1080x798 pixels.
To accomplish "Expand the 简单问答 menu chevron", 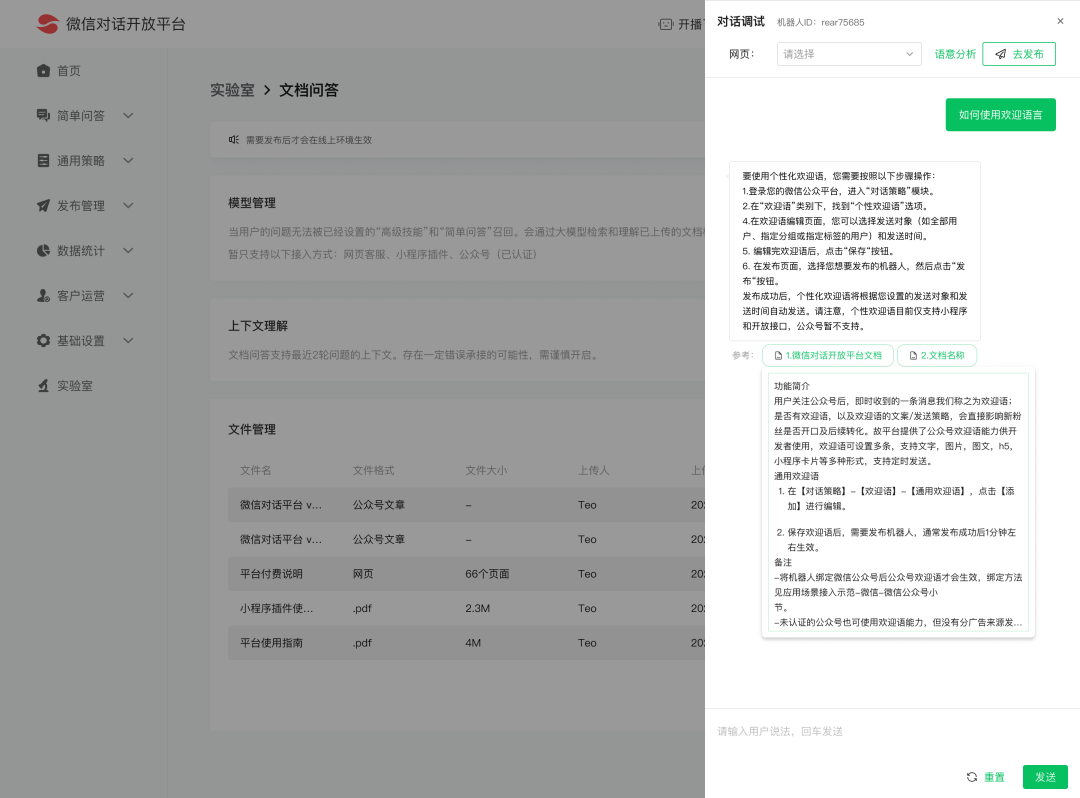I will 128,116.
